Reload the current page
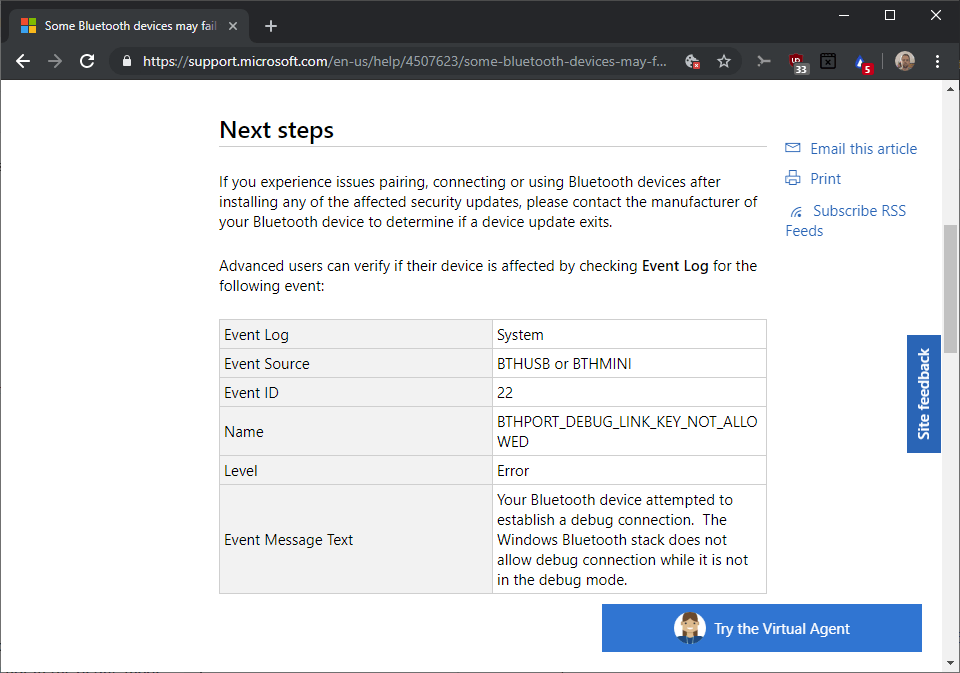 (x=87, y=61)
